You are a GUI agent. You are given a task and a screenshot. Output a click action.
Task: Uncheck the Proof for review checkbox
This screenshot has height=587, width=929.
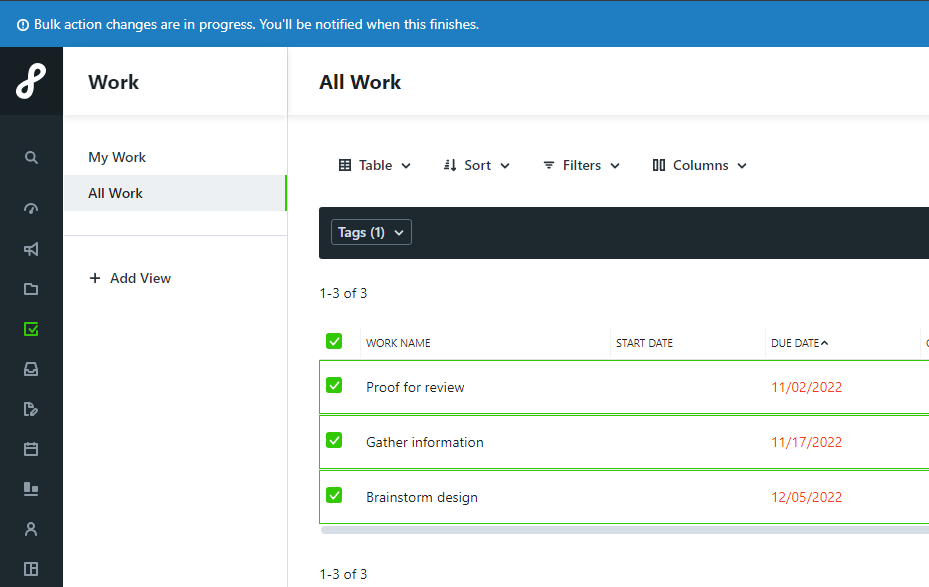(334, 385)
